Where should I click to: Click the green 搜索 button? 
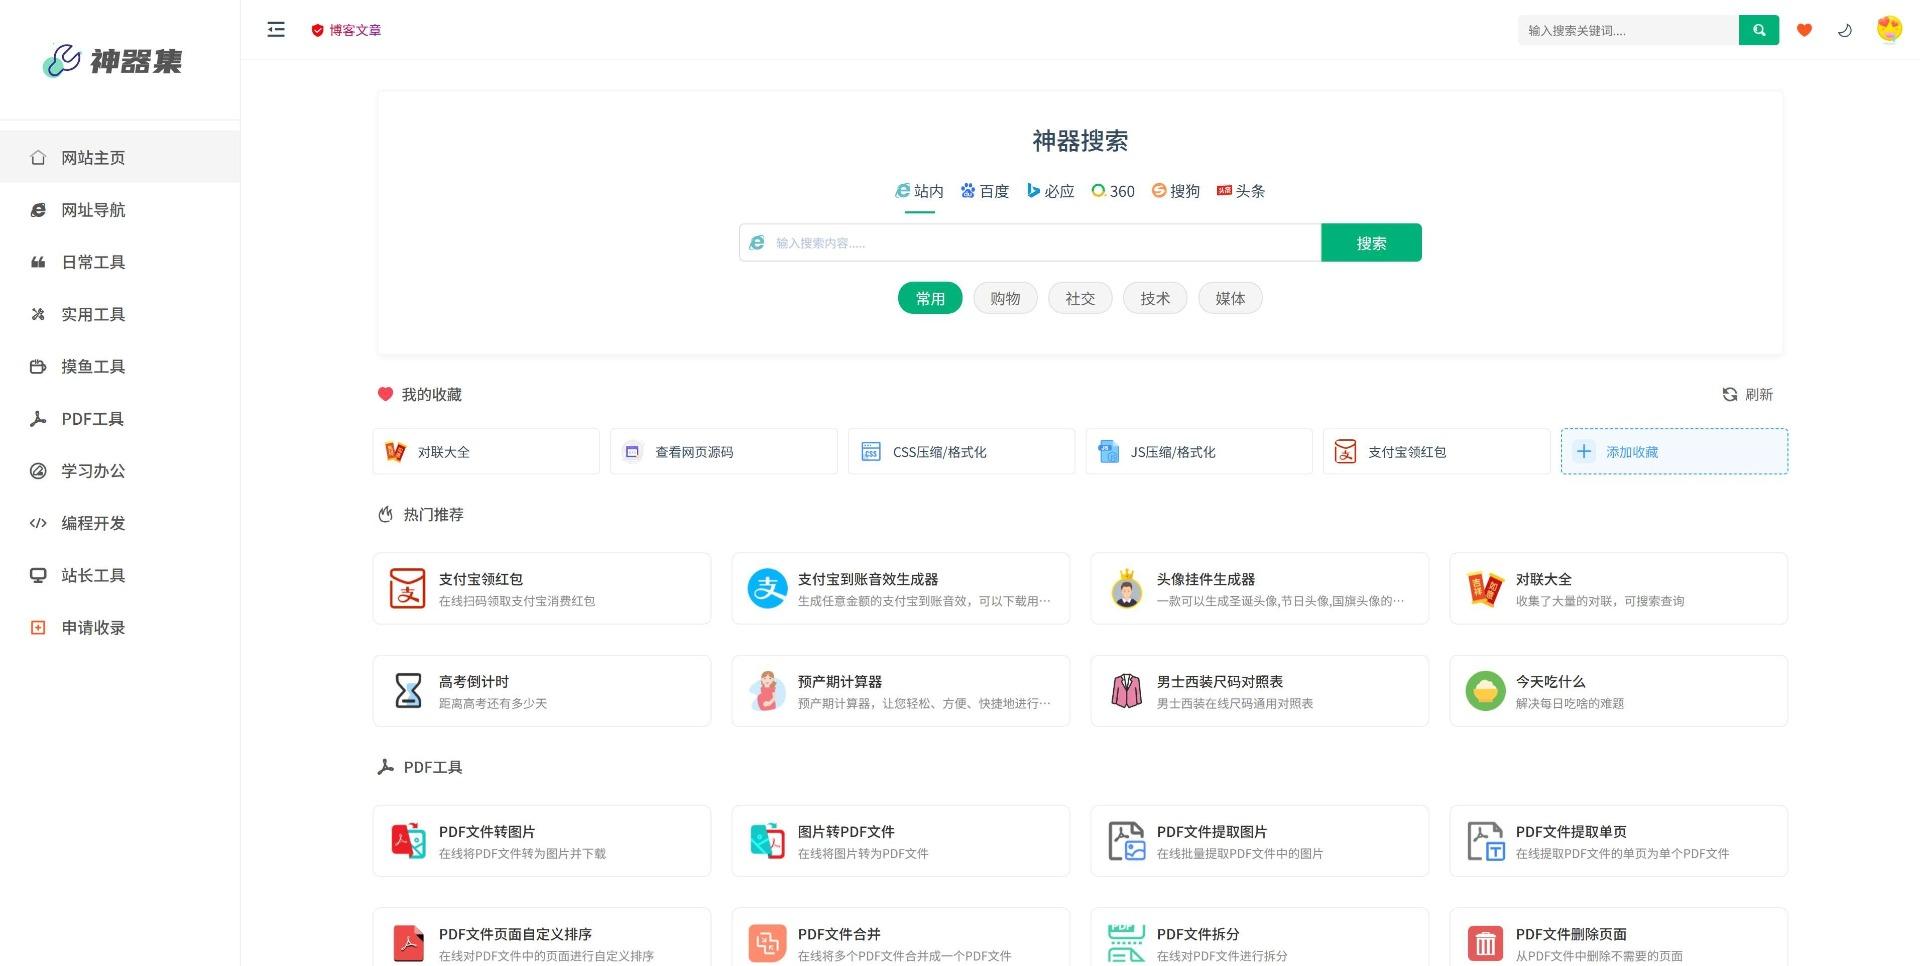click(x=1371, y=243)
